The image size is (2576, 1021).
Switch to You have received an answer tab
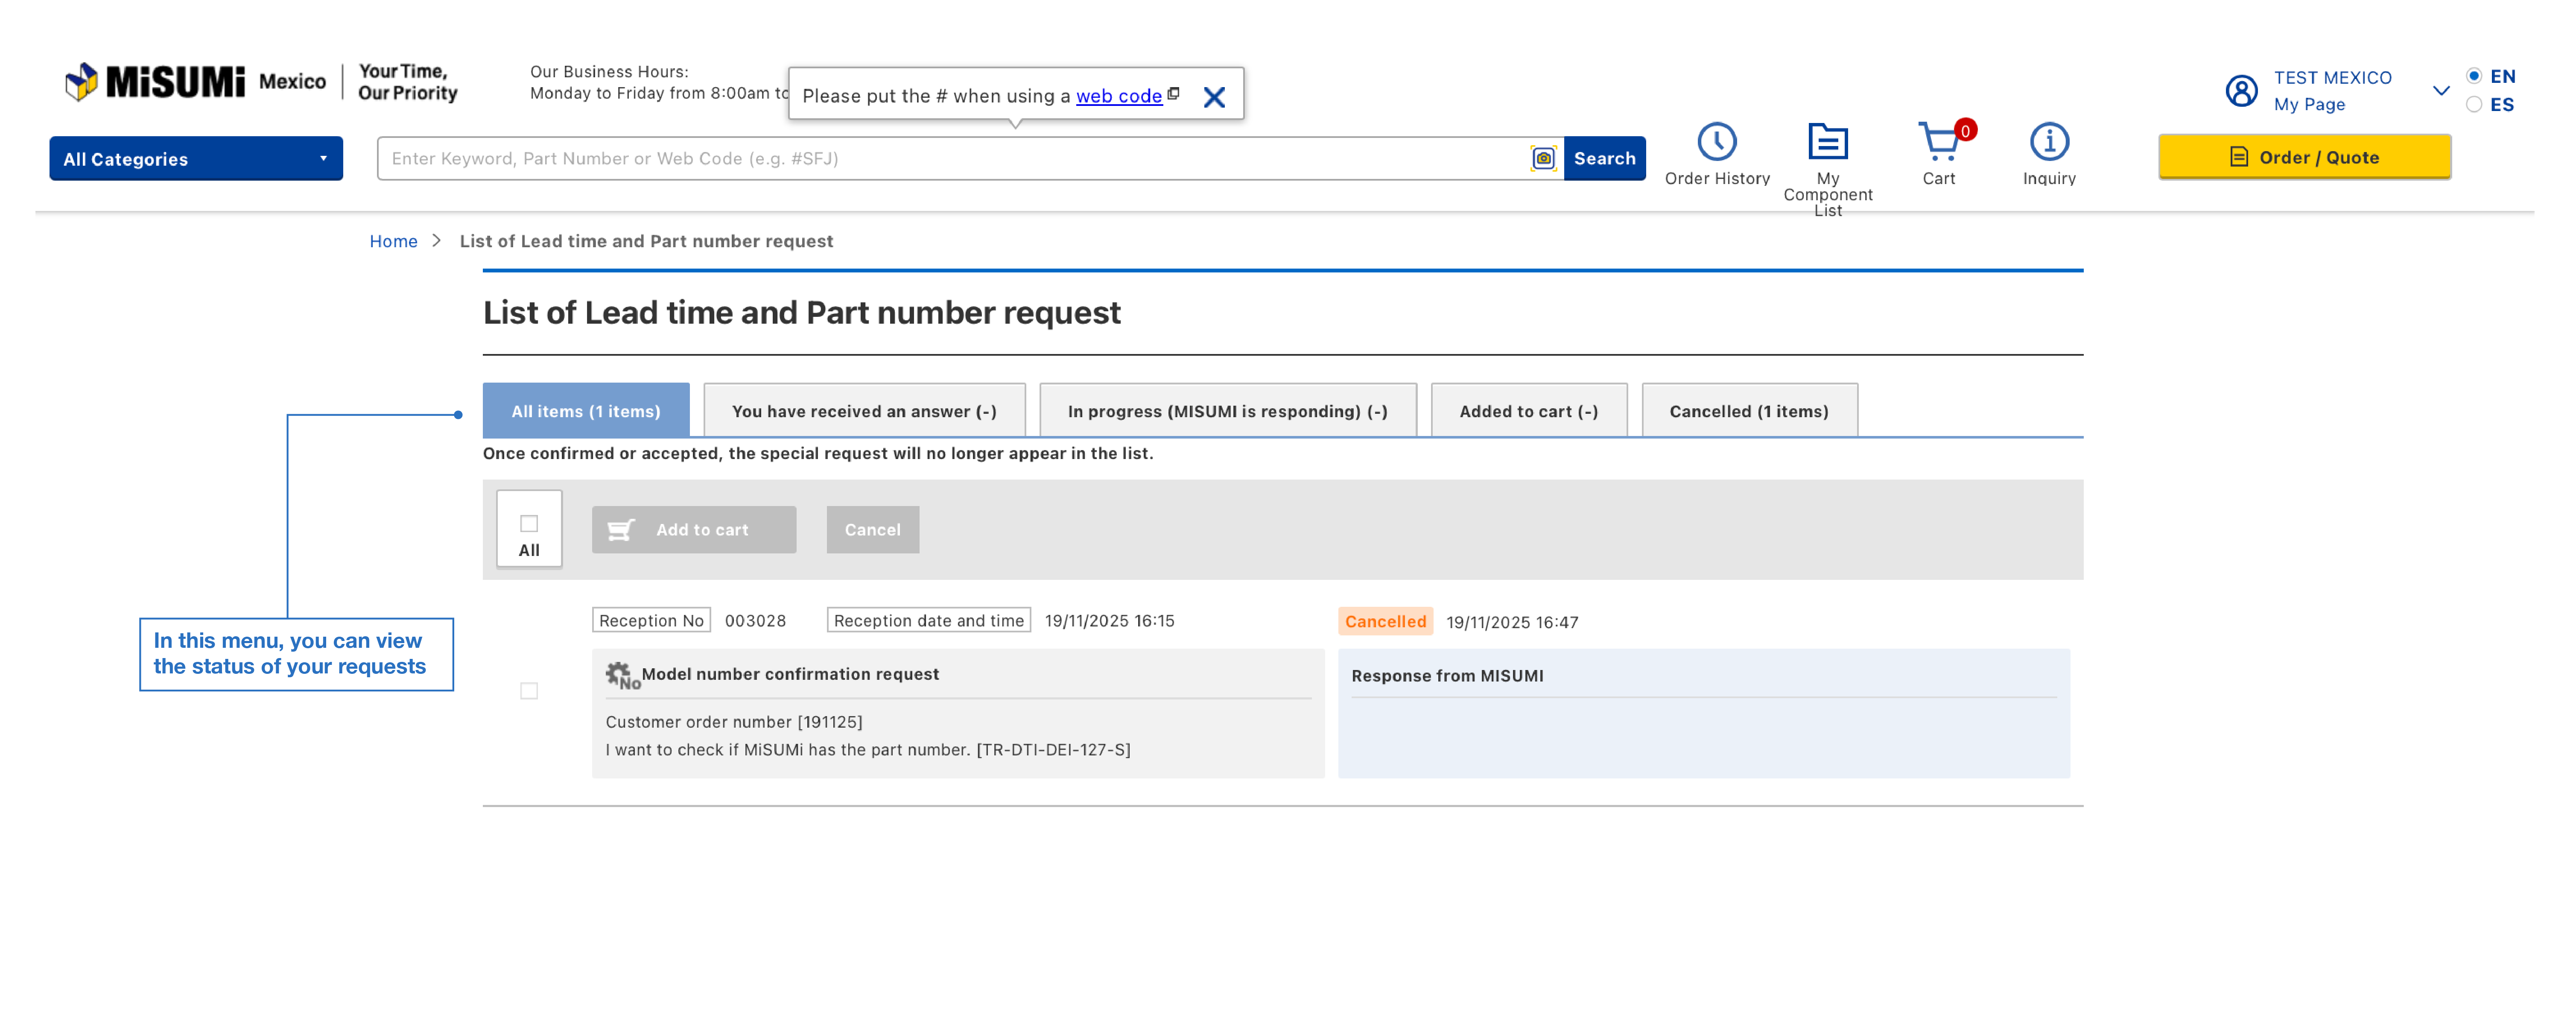tap(864, 410)
